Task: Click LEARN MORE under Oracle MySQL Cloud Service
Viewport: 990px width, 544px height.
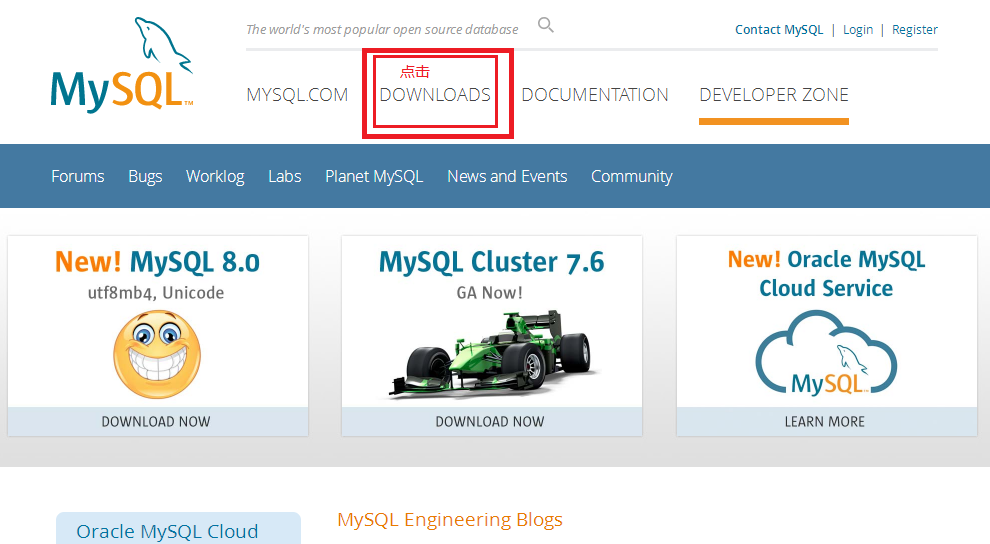Action: [x=826, y=421]
